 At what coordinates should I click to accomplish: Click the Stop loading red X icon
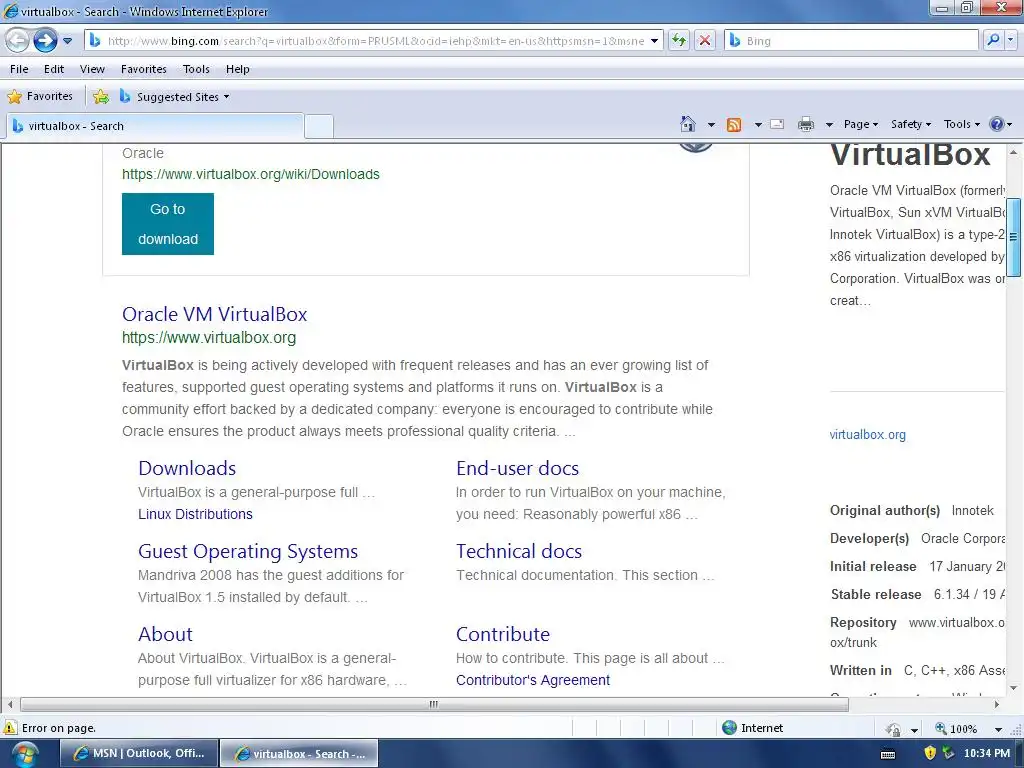point(705,40)
